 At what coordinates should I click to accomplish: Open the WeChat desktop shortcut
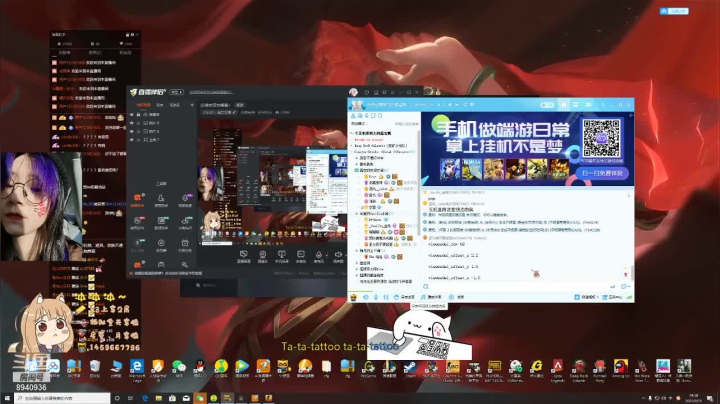(179, 366)
